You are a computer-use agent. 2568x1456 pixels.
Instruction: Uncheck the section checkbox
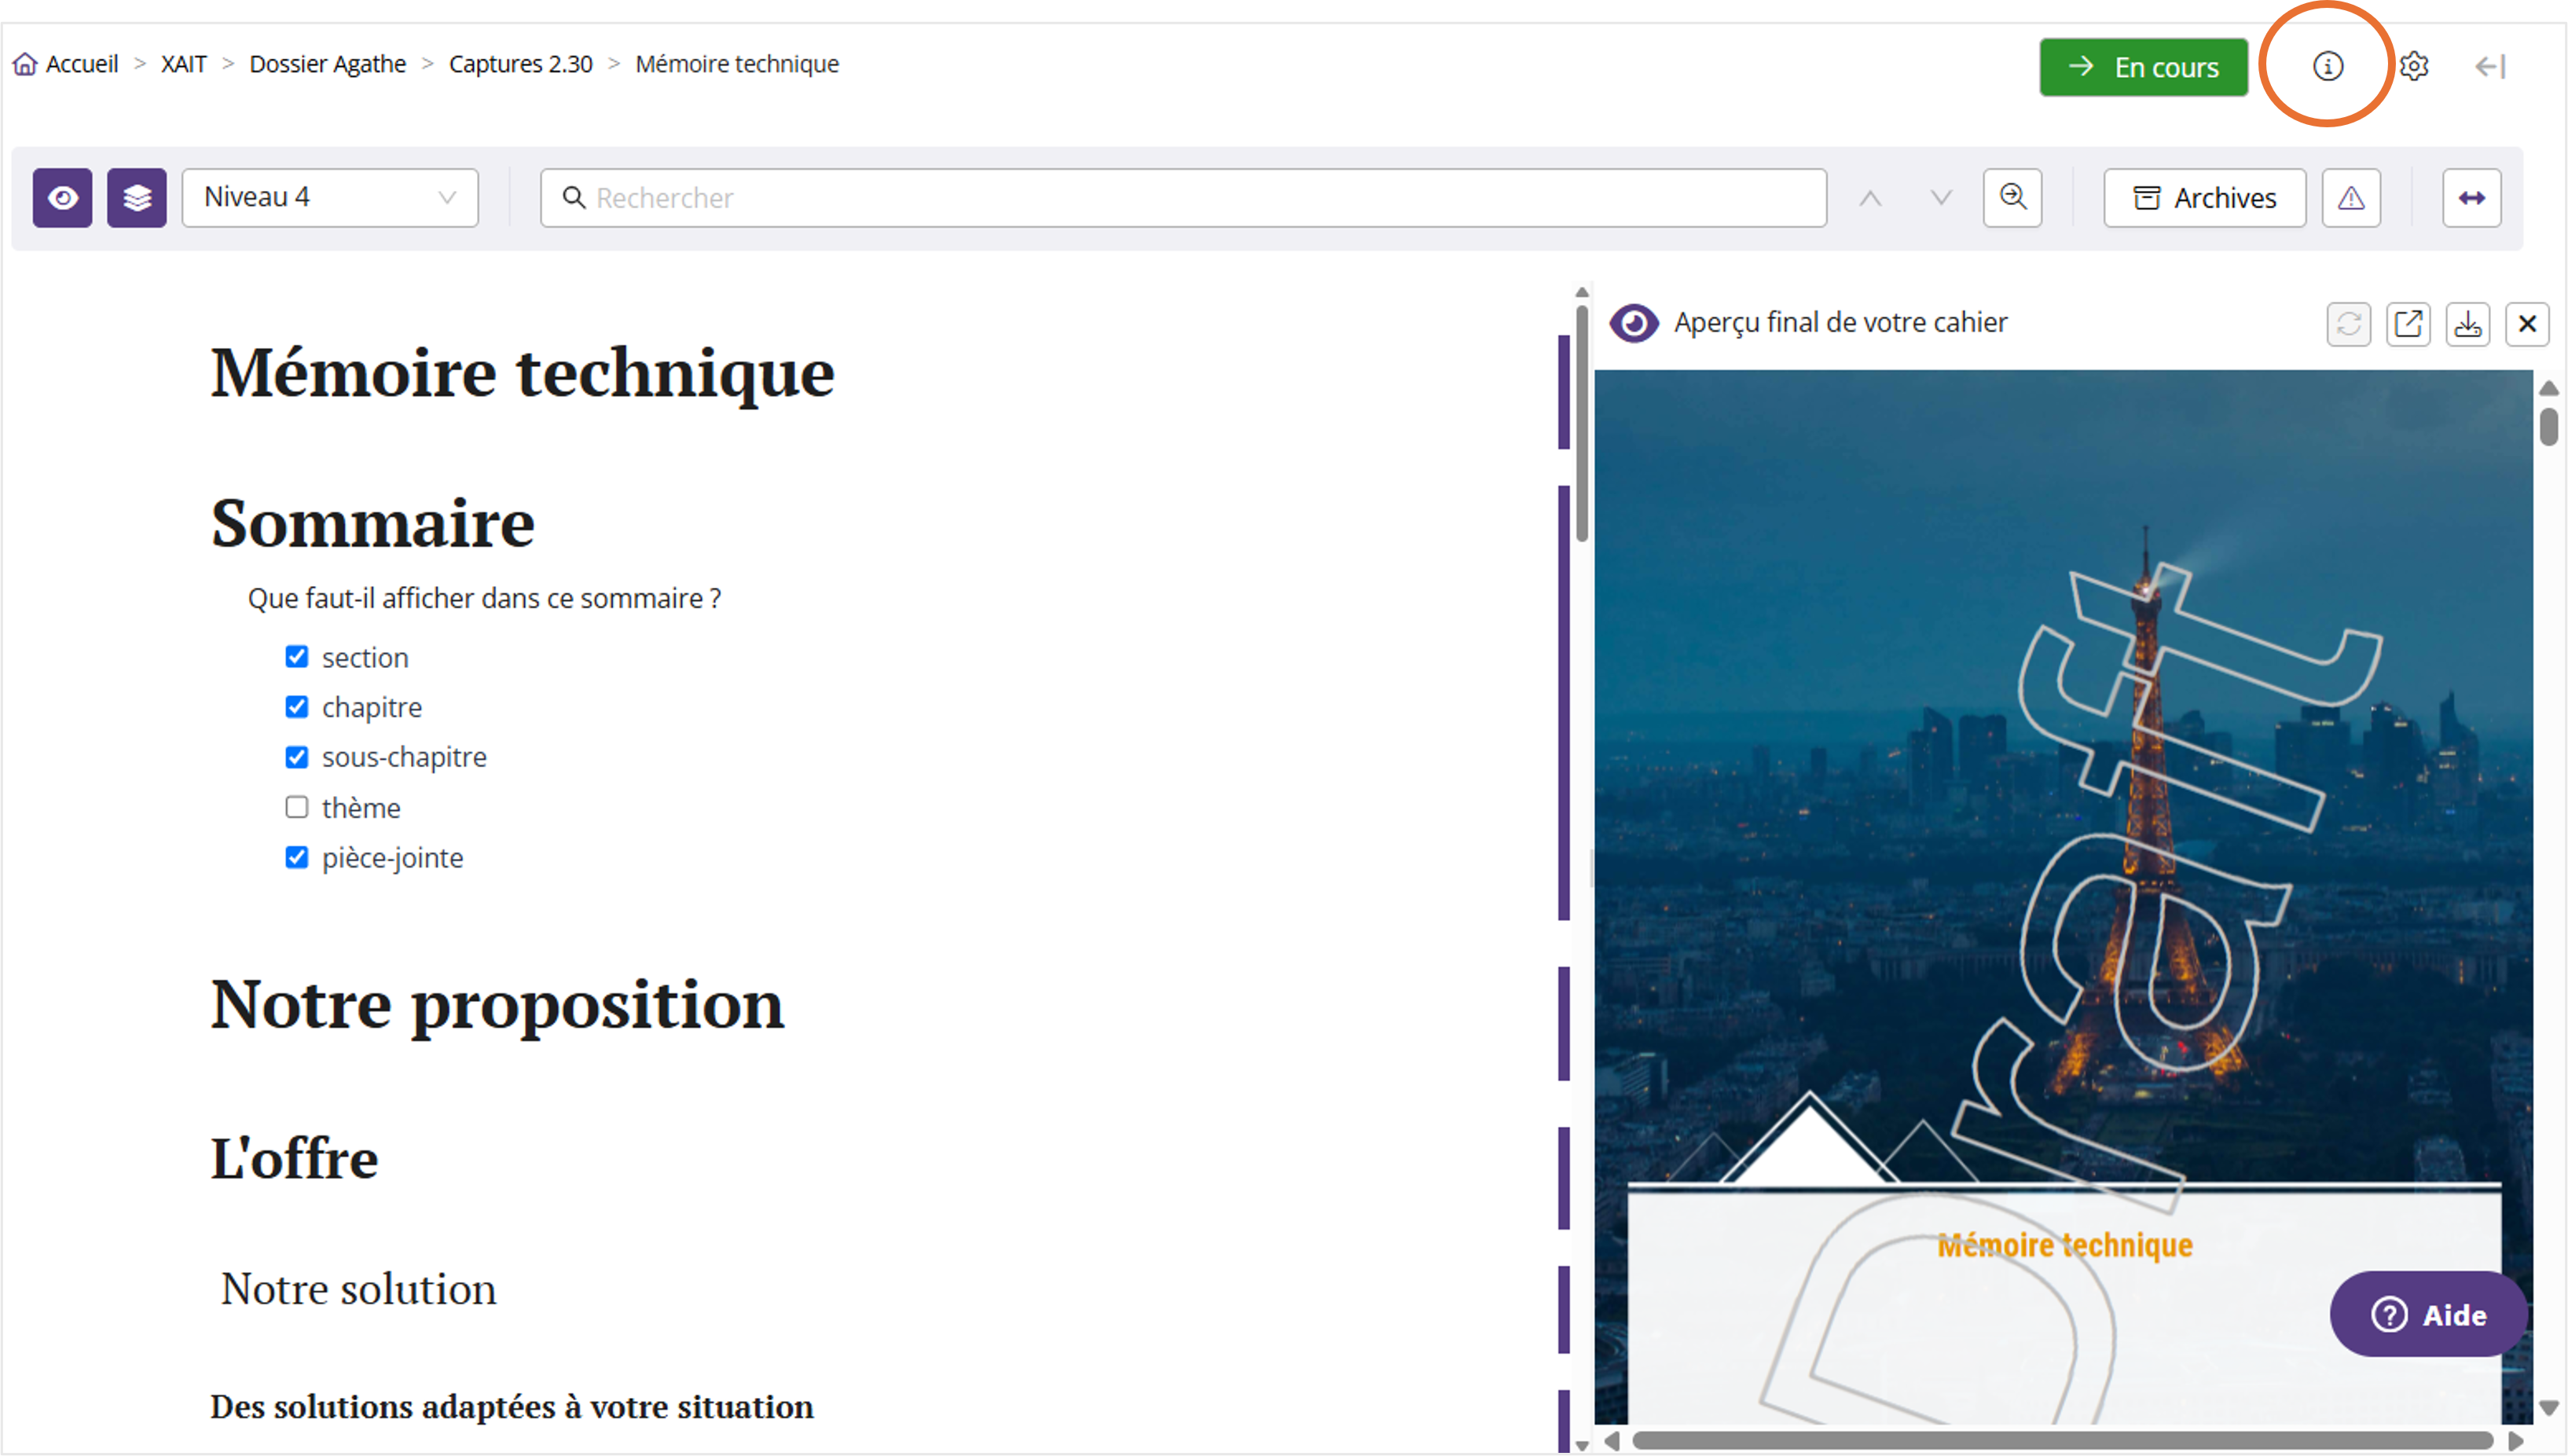tap(297, 657)
